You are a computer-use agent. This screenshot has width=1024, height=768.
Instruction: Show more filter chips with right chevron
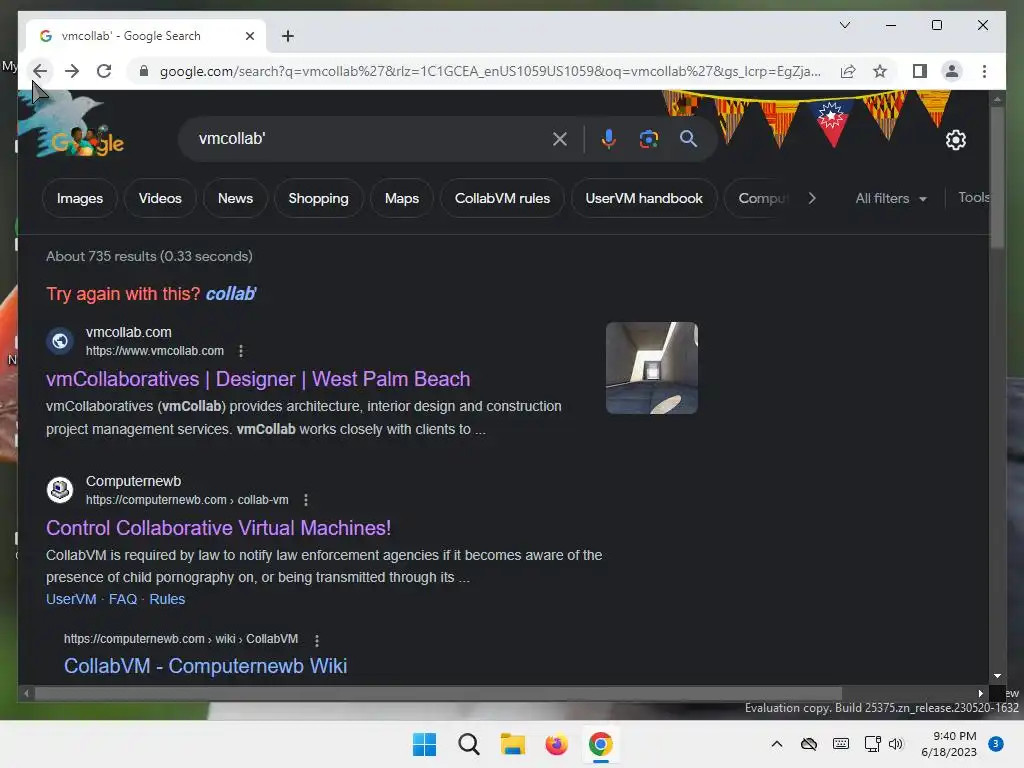(812, 198)
